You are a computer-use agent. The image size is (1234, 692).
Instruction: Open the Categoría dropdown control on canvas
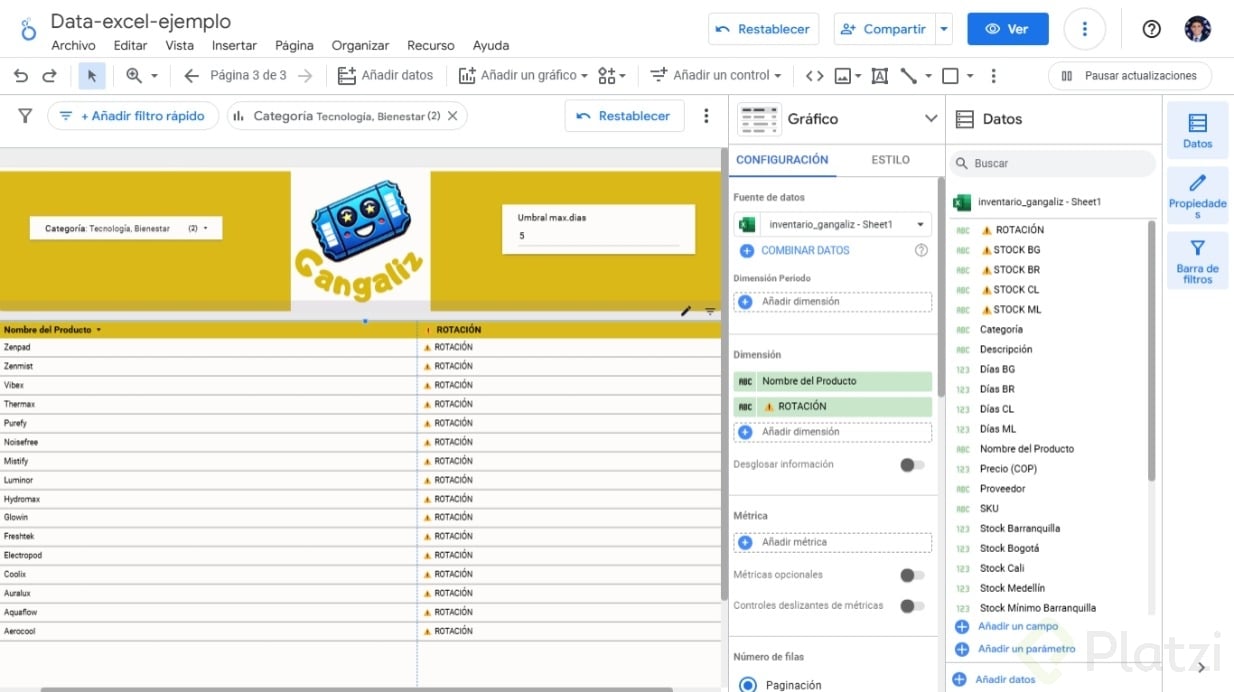[126, 229]
